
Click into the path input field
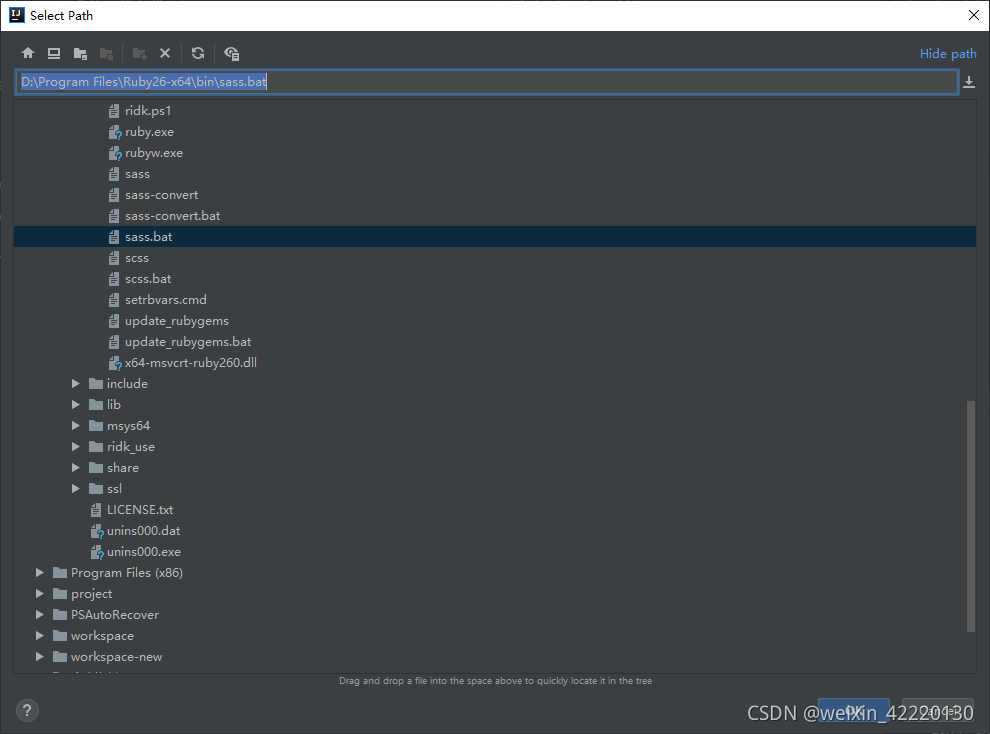[486, 81]
